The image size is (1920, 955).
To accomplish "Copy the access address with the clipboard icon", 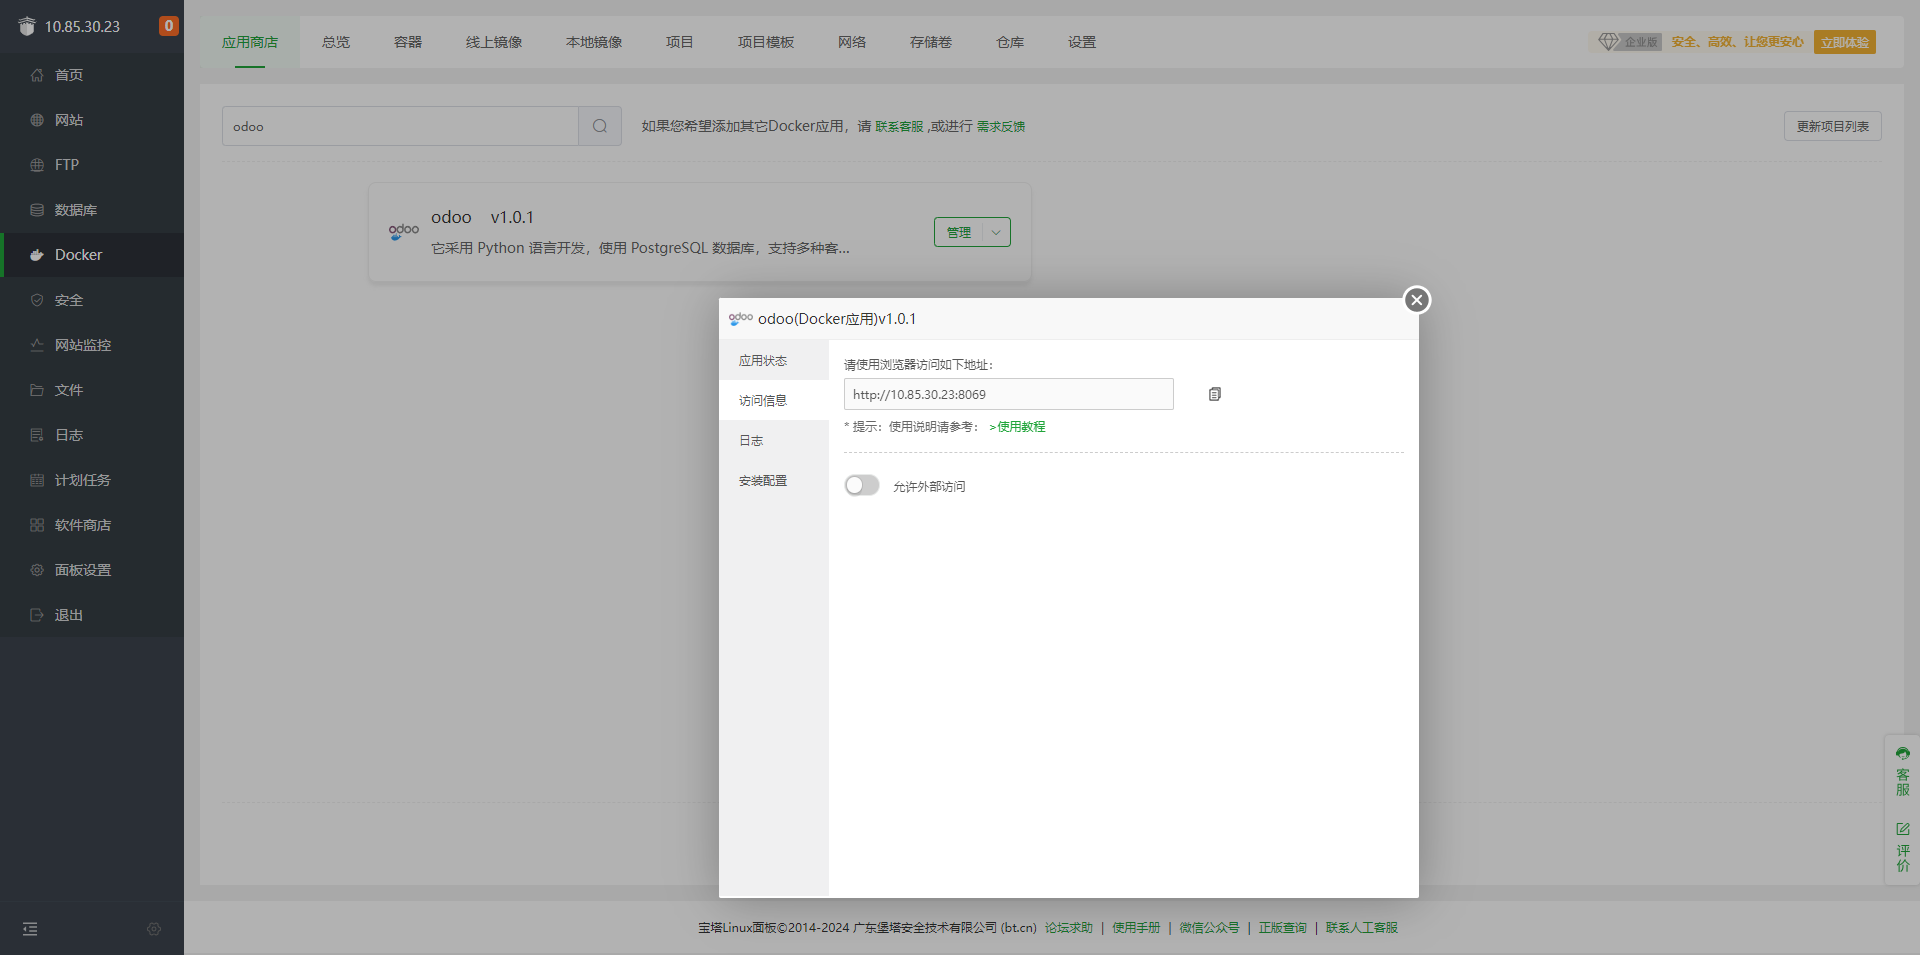I will 1215,394.
